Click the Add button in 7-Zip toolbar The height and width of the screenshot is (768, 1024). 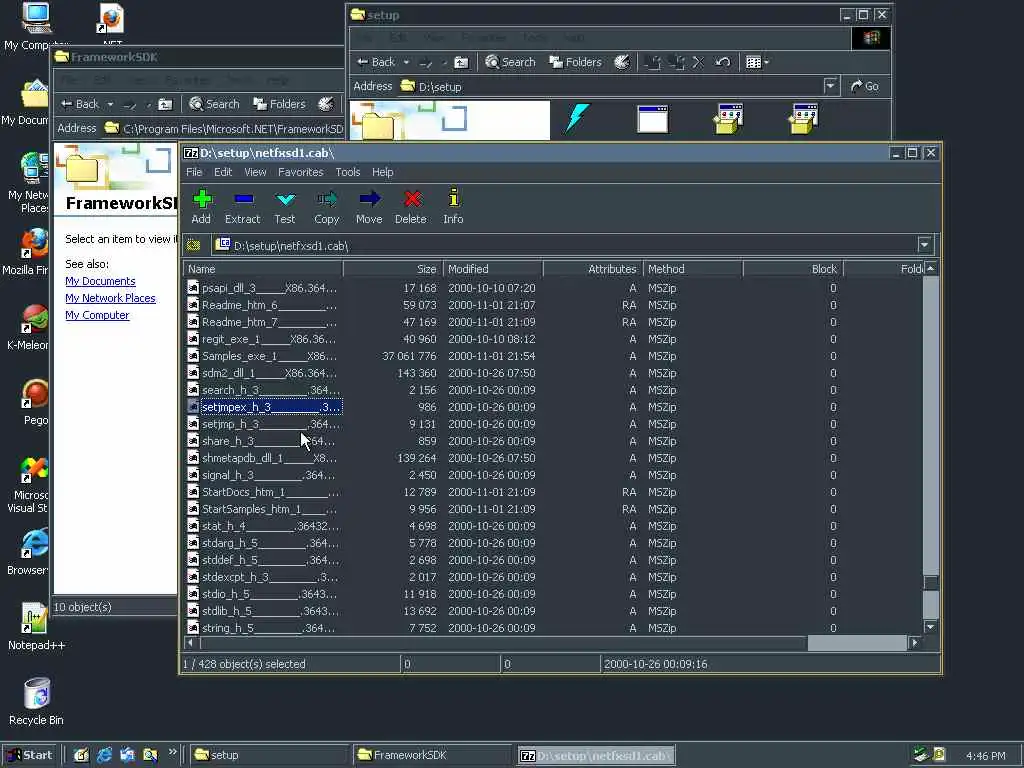[201, 207]
